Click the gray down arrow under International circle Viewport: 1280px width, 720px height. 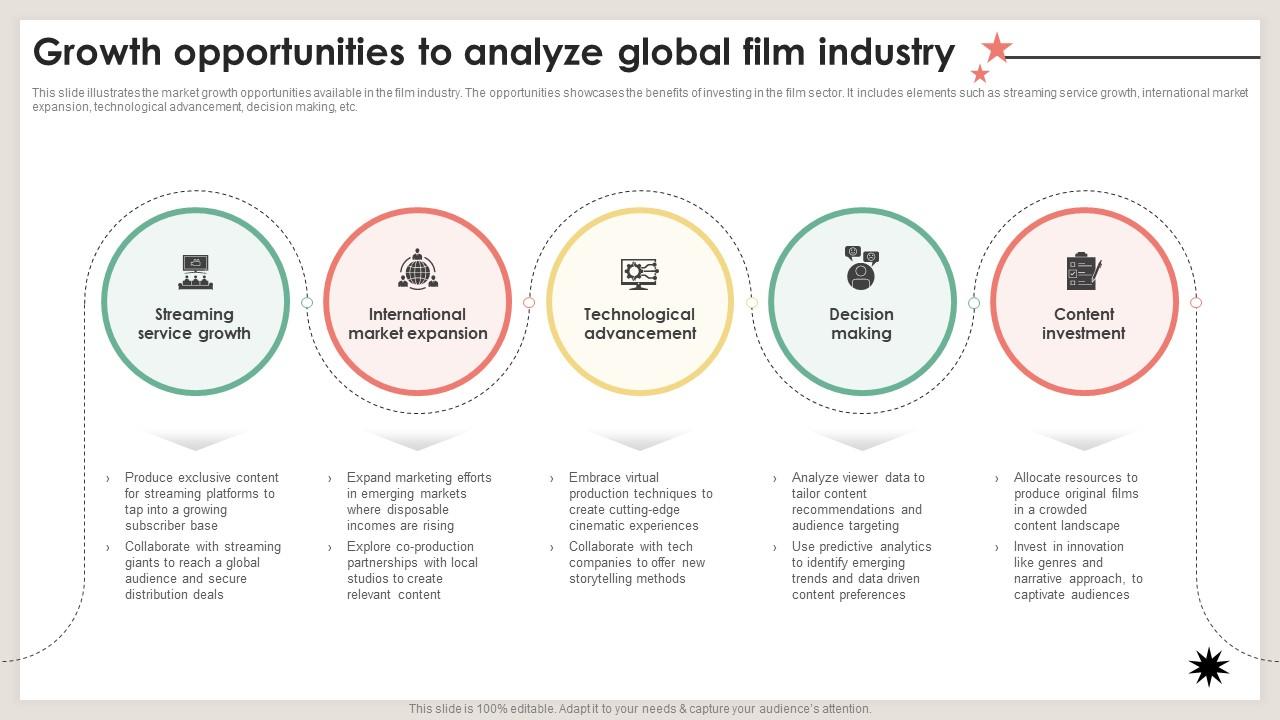coord(417,440)
